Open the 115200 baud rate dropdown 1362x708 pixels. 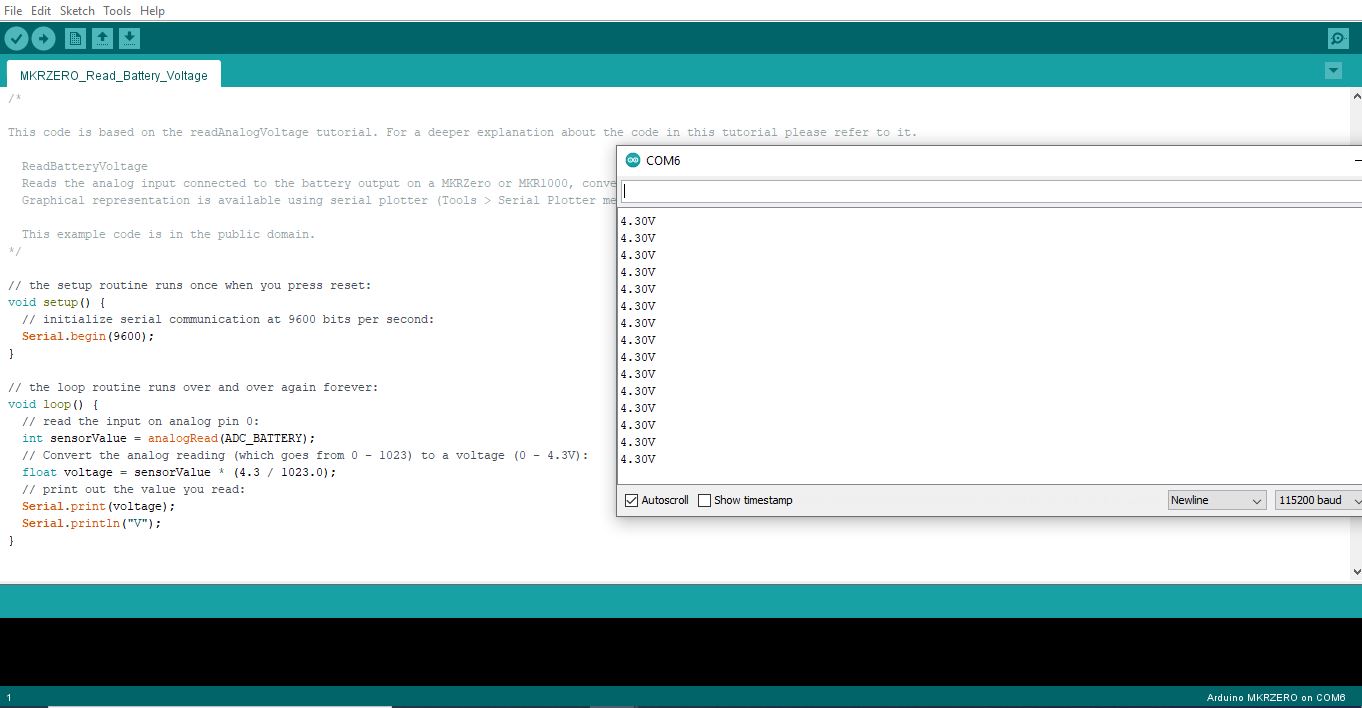1318,500
